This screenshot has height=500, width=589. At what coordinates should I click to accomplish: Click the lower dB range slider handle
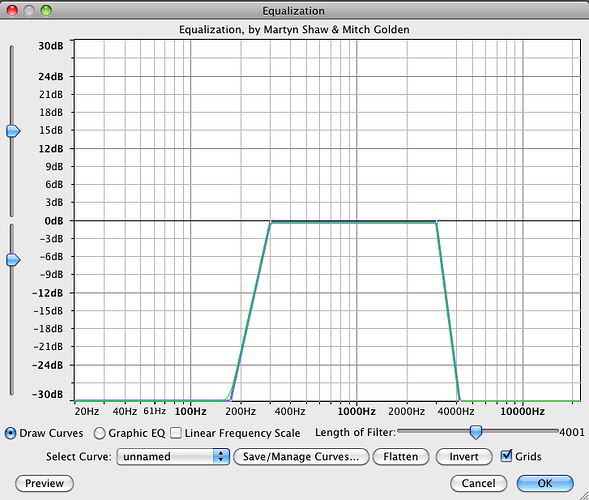[13, 260]
